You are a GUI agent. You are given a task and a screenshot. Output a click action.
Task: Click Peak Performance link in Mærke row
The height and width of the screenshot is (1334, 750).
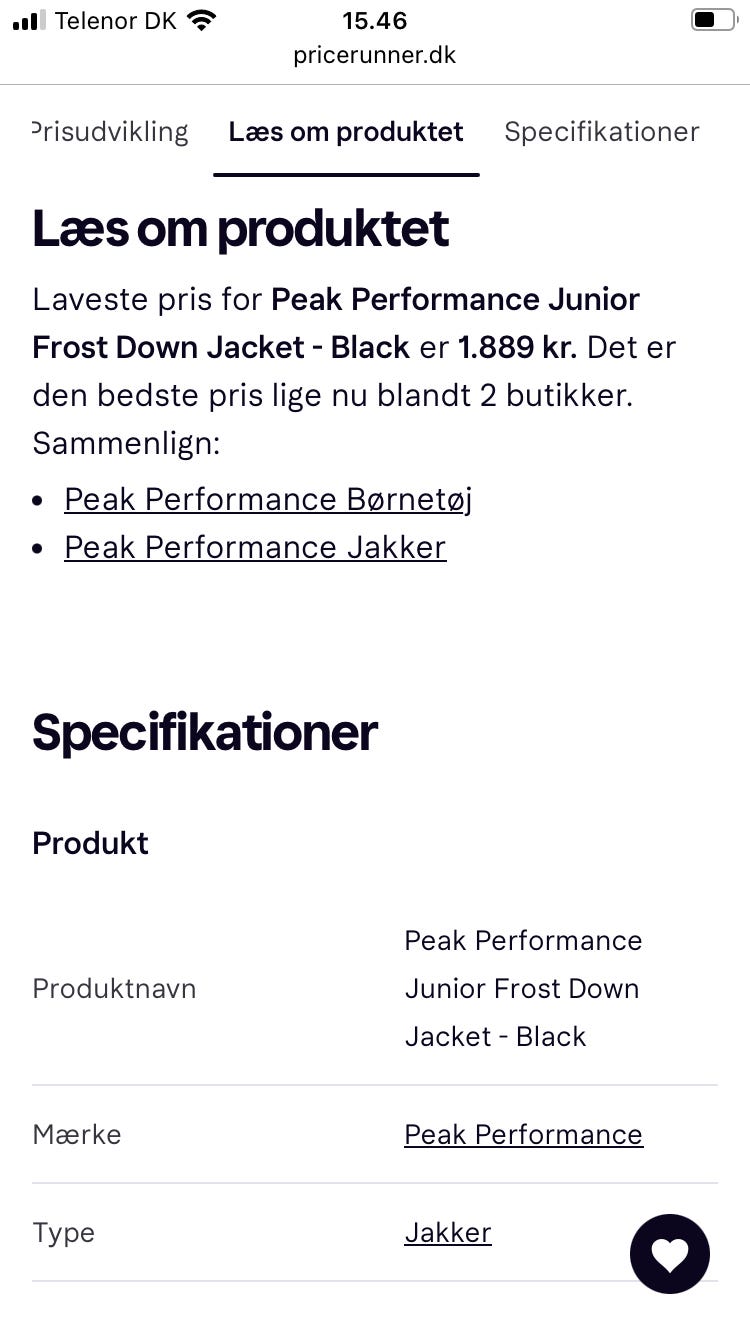523,1134
